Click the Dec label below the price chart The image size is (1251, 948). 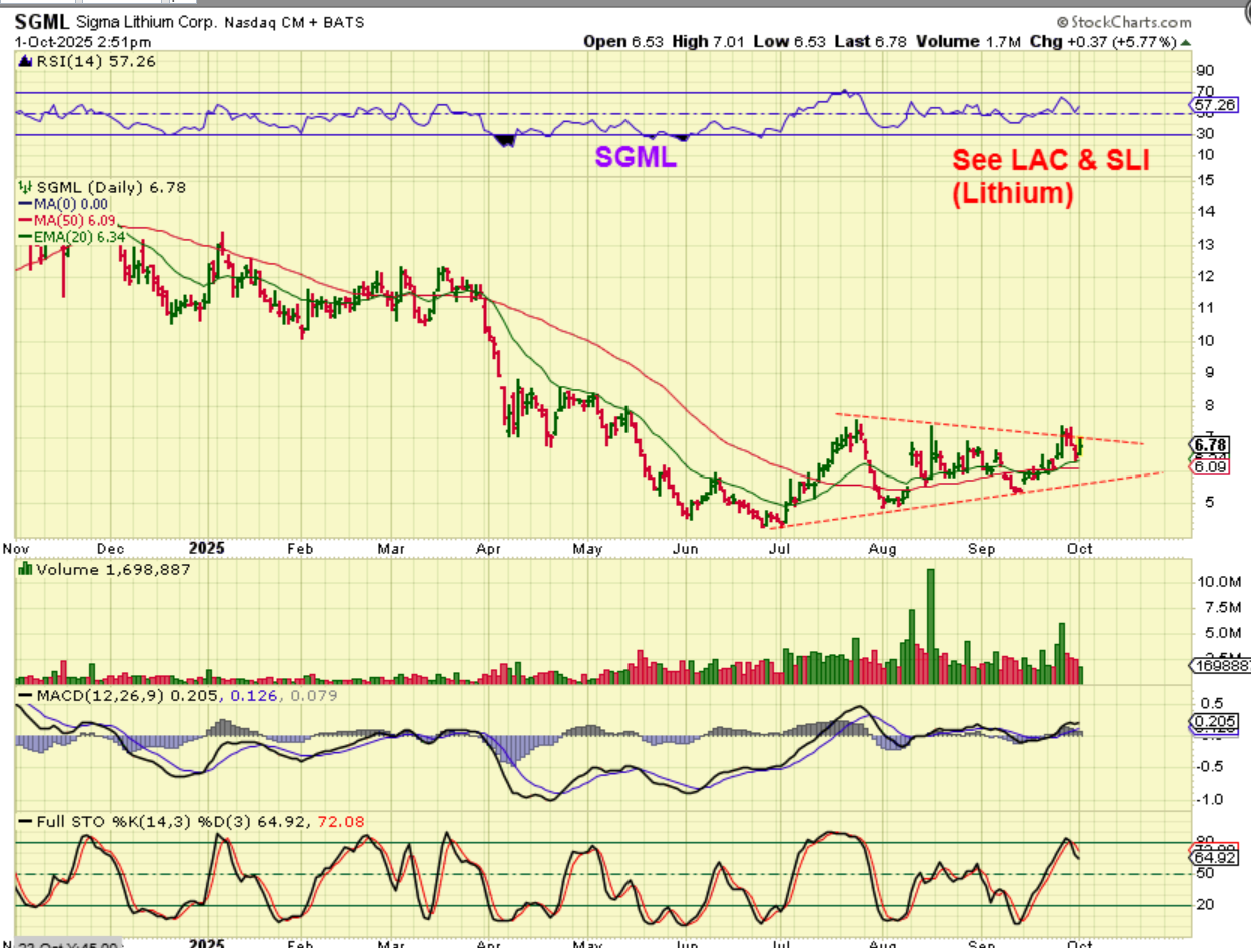[110, 549]
